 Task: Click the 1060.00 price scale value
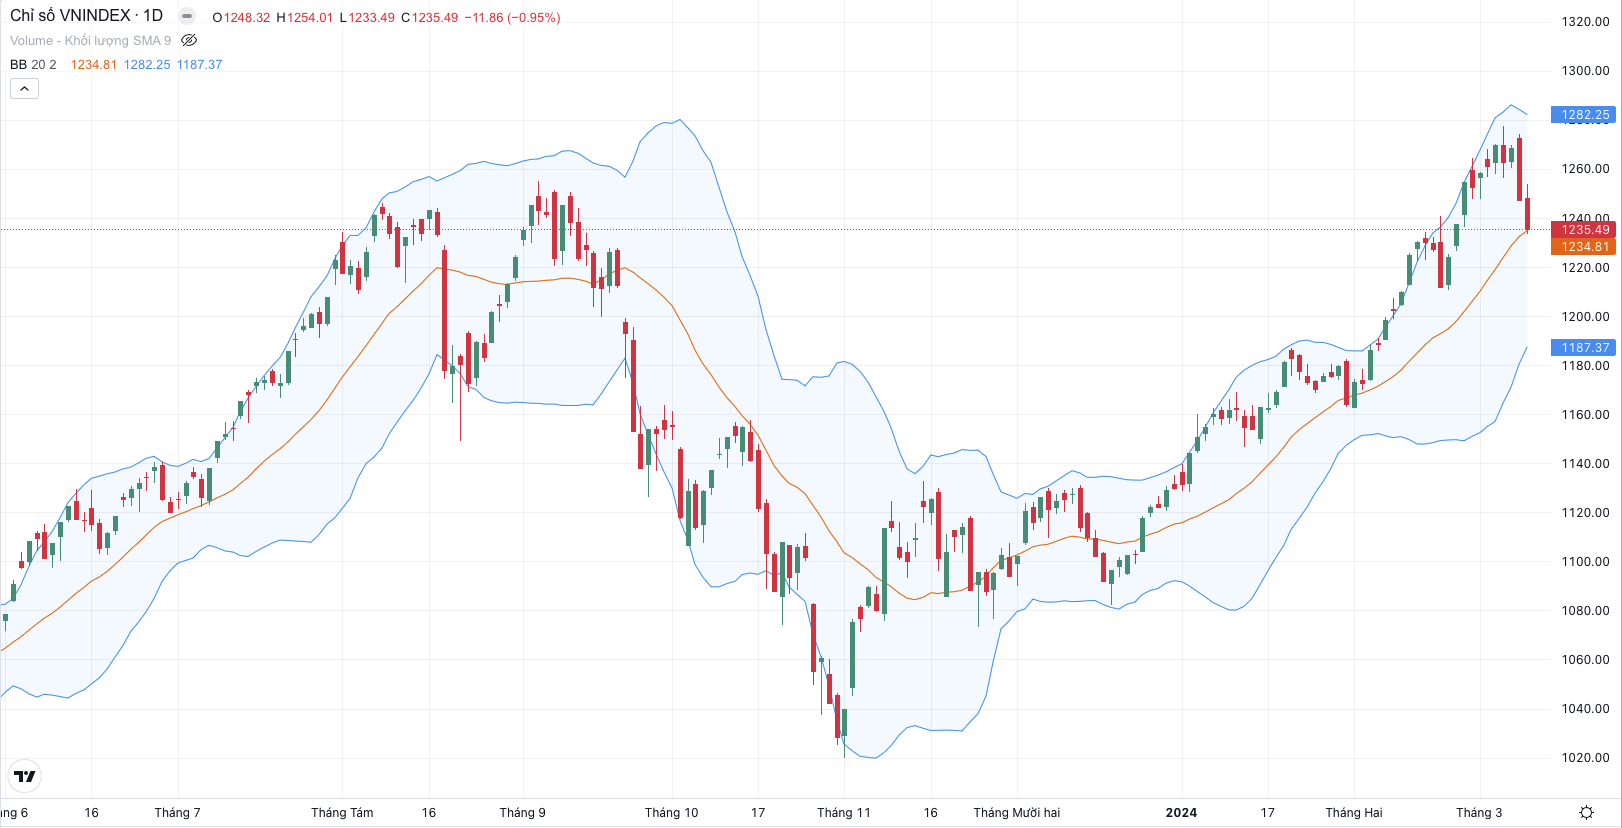pos(1585,660)
